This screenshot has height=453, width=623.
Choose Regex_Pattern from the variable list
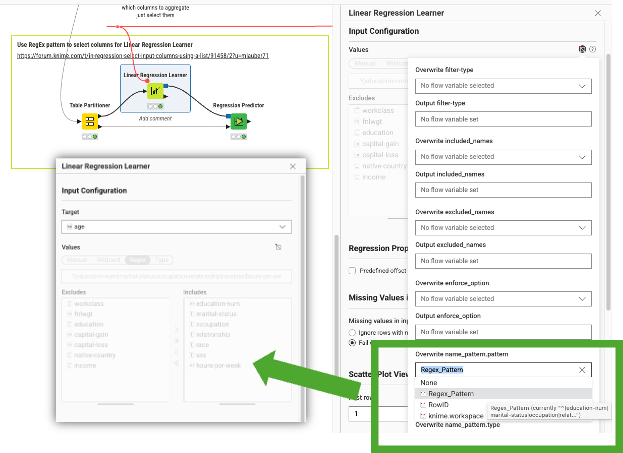(452, 394)
